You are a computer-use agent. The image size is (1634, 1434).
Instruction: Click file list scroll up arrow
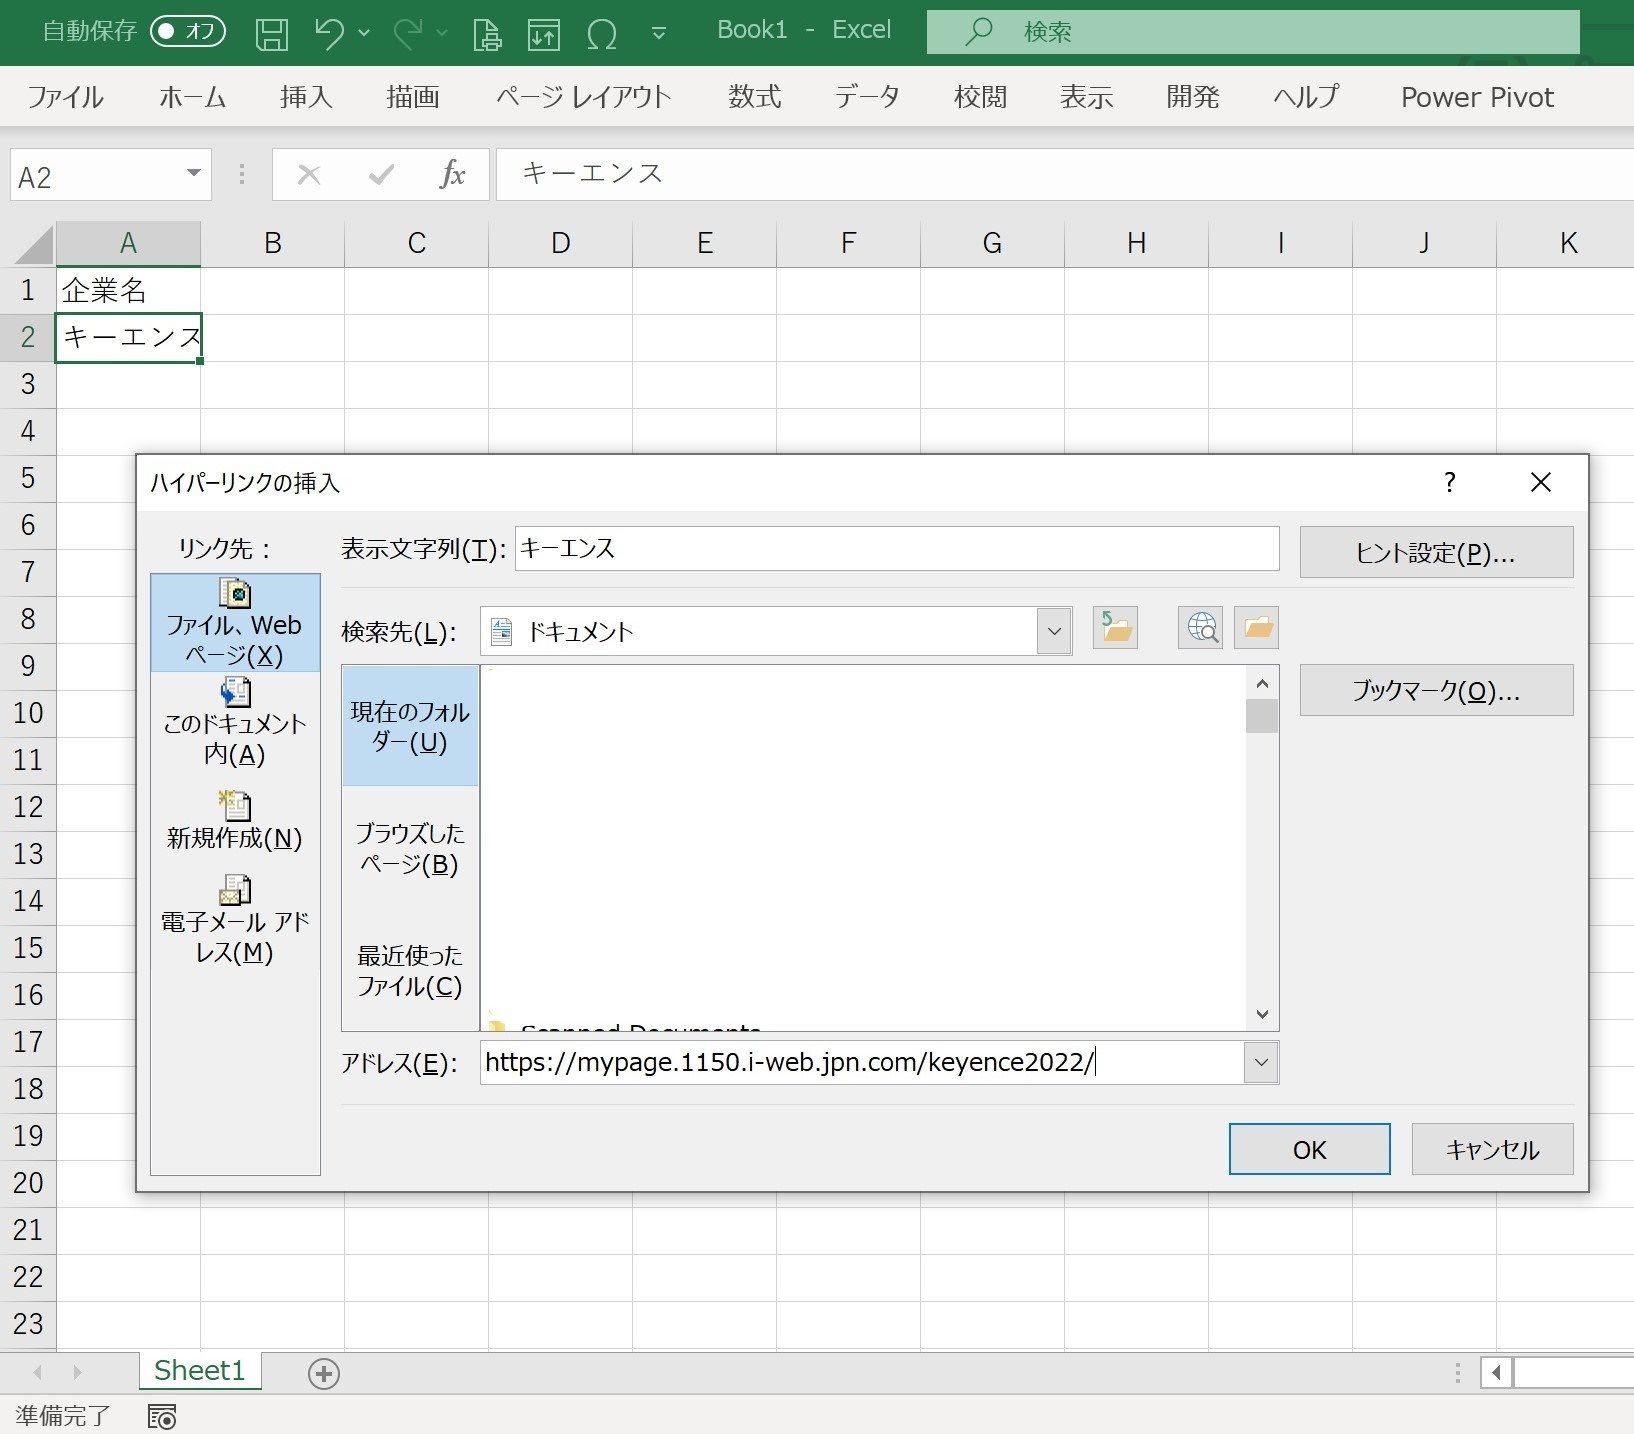1262,684
